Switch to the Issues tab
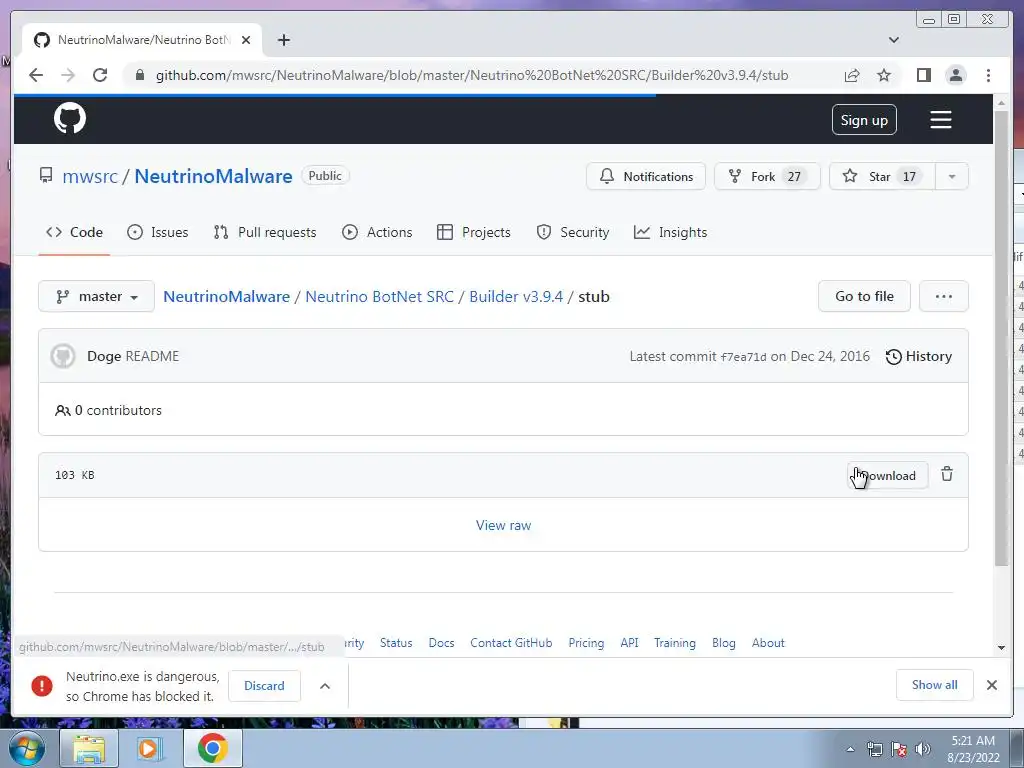Image resolution: width=1024 pixels, height=768 pixels. pyautogui.click(x=157, y=232)
